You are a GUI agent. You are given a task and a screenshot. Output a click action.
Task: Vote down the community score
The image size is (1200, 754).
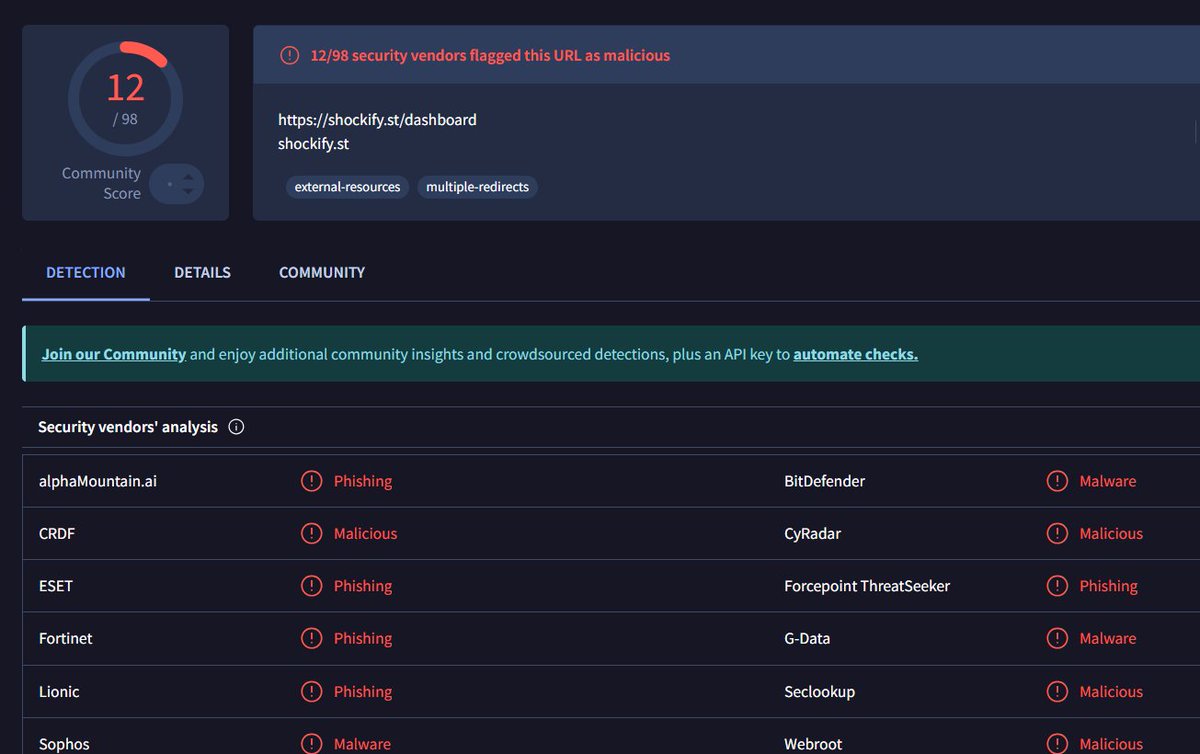coord(188,191)
